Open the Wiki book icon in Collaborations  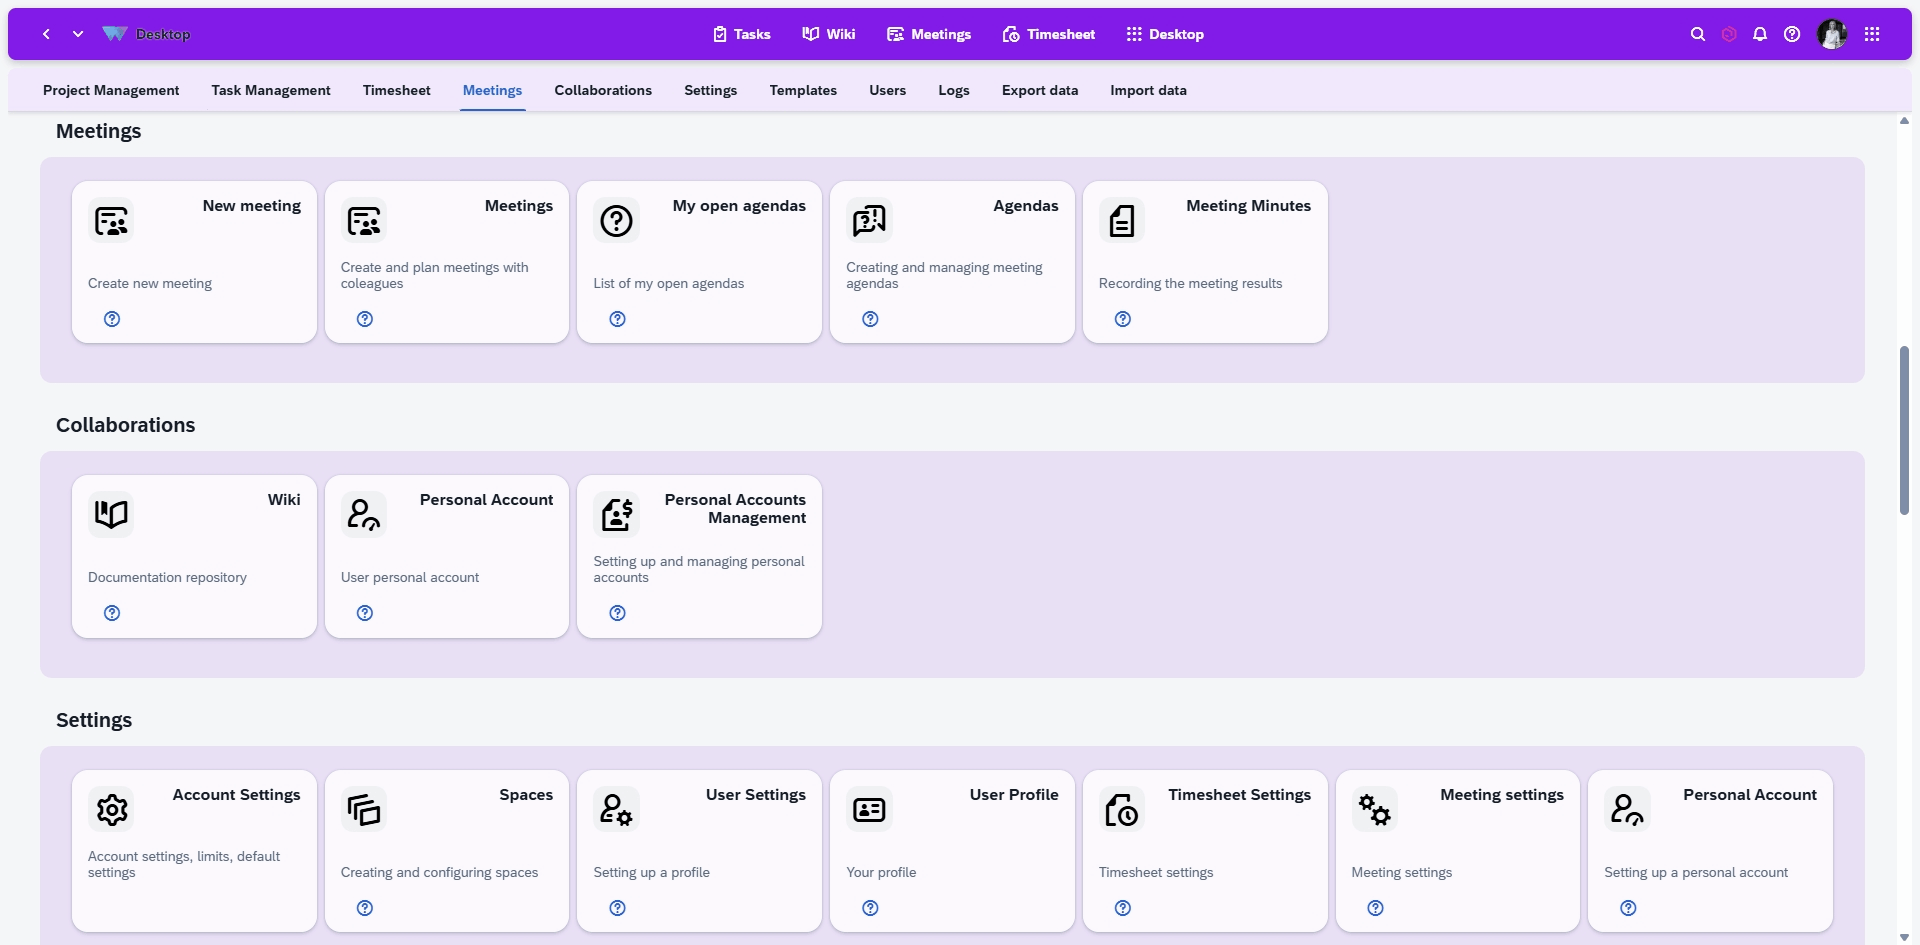point(111,515)
